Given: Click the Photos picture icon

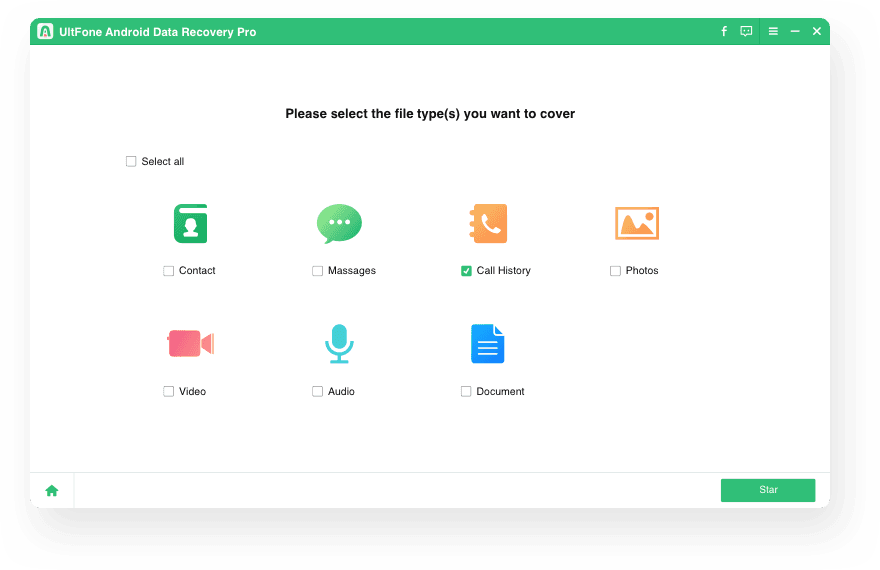Looking at the screenshot, I should click(x=637, y=223).
